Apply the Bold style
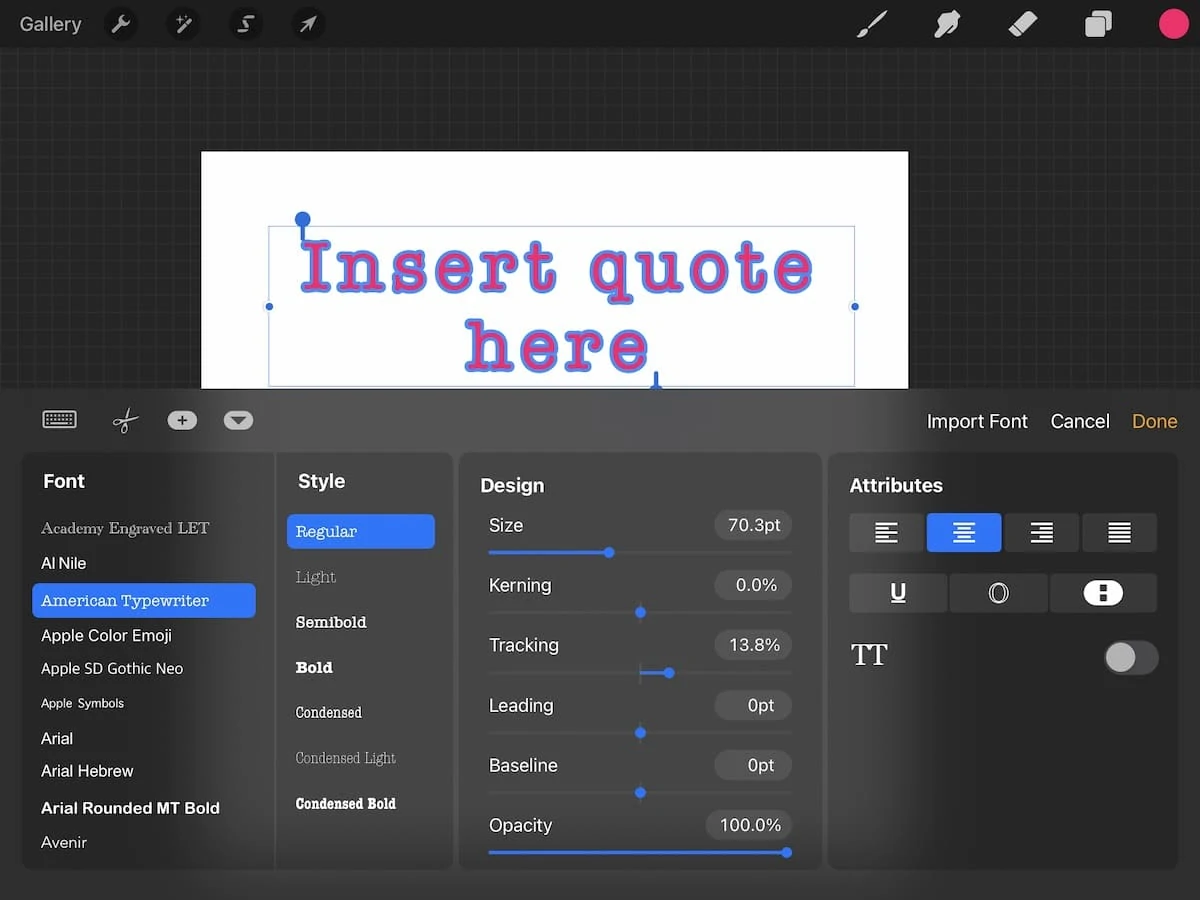 (x=314, y=667)
